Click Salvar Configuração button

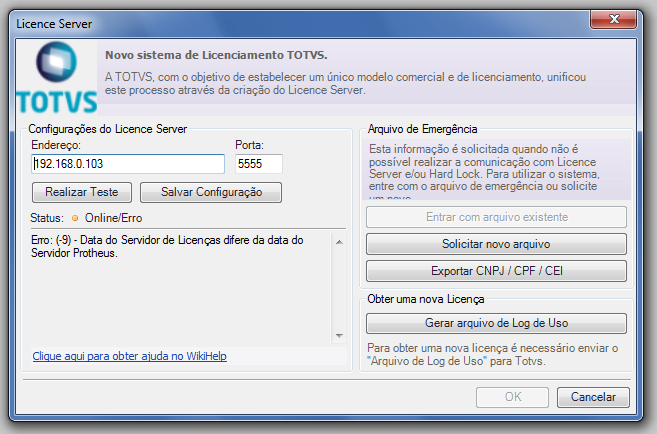click(211, 192)
